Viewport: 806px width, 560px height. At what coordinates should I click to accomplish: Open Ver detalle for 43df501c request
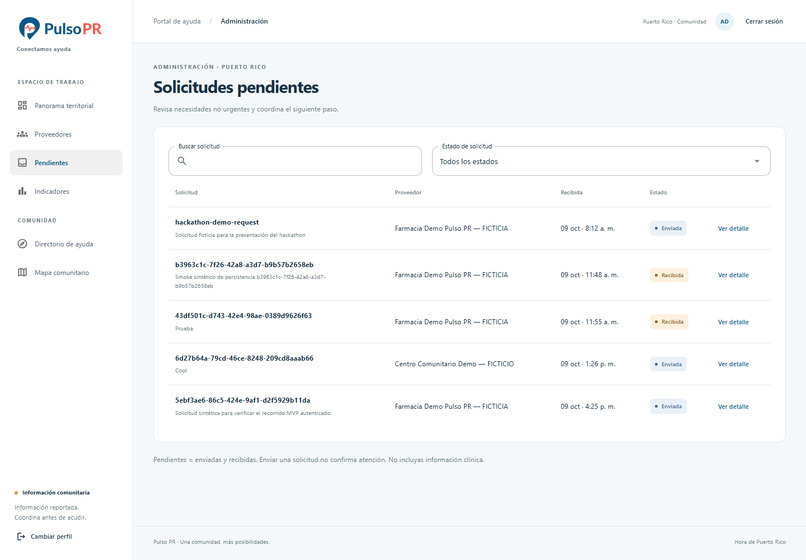click(733, 322)
